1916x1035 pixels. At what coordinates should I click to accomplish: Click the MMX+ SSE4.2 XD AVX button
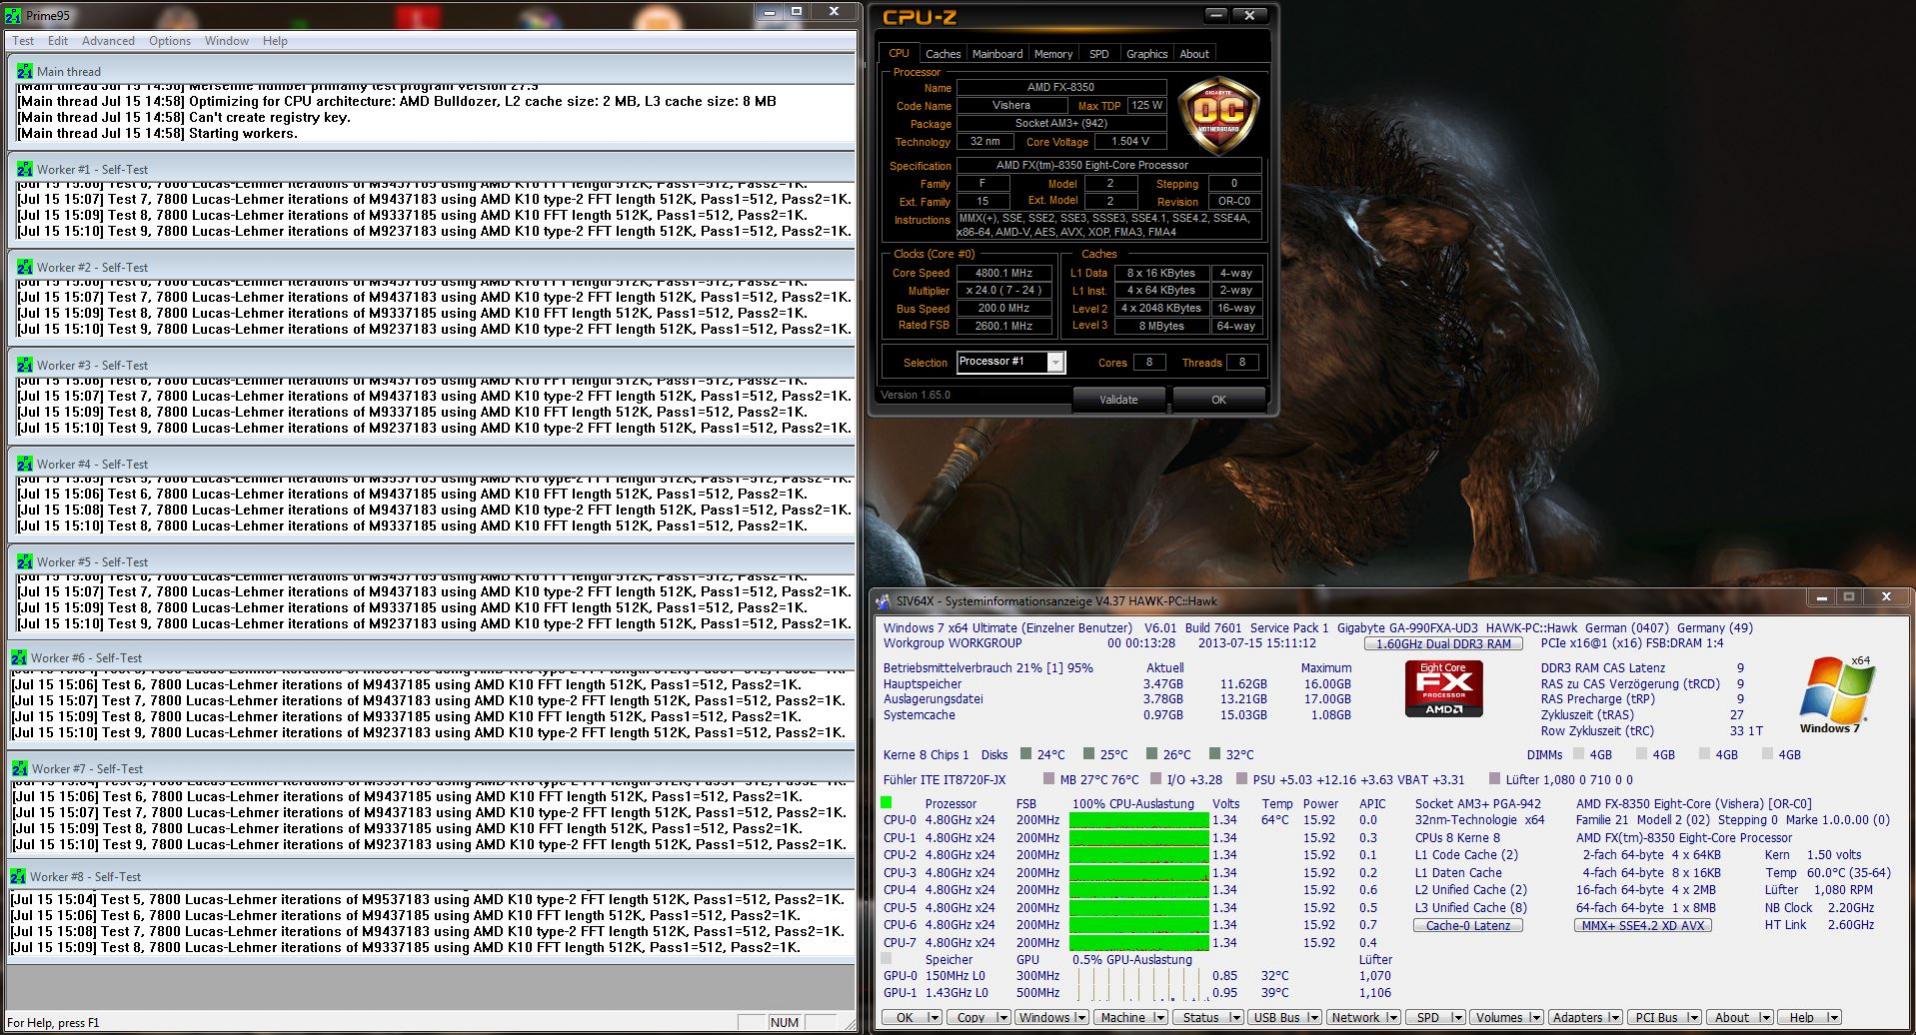click(x=1642, y=925)
